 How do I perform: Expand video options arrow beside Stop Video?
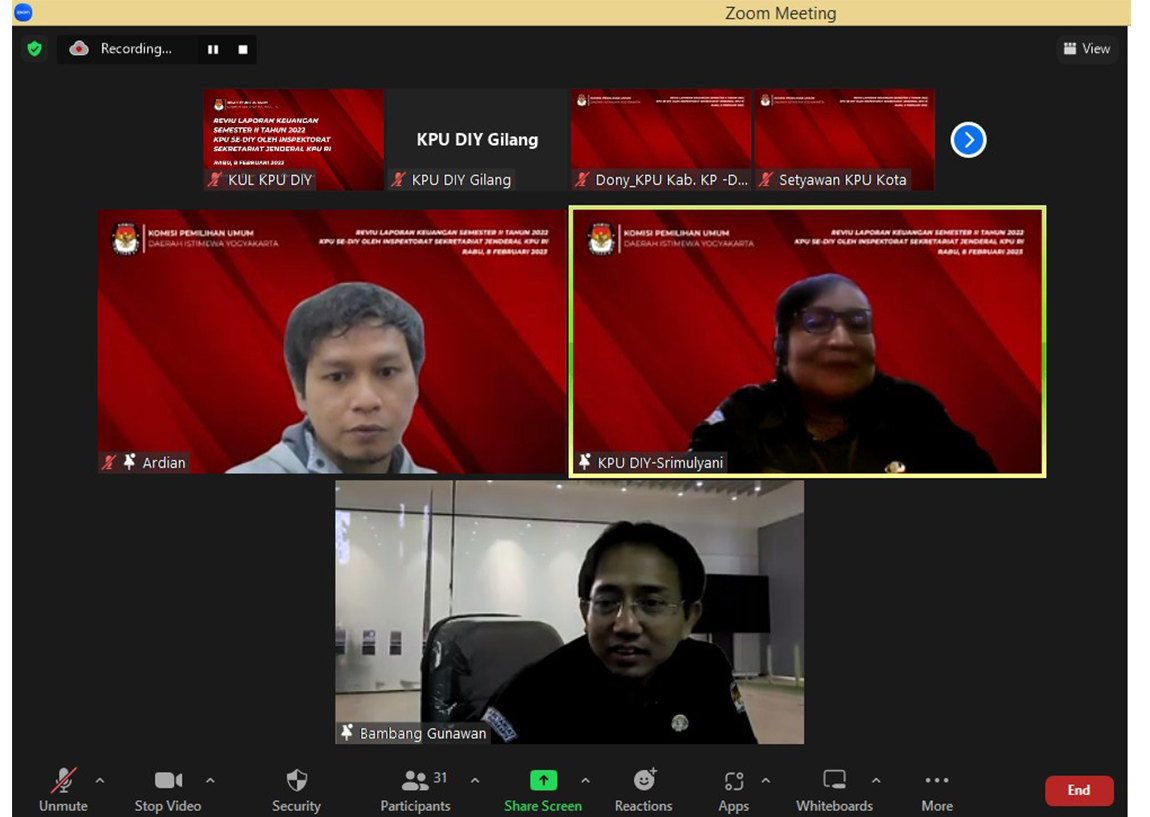(x=210, y=780)
